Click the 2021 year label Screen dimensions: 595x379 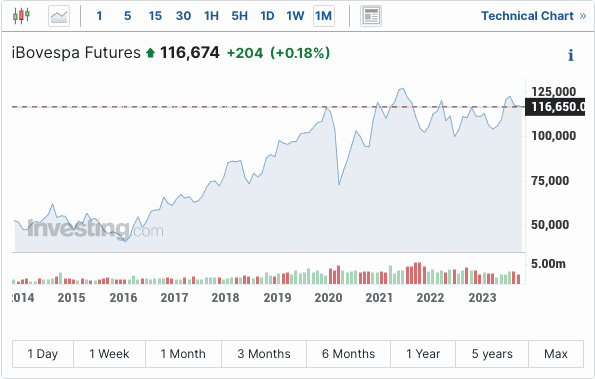pos(379,298)
